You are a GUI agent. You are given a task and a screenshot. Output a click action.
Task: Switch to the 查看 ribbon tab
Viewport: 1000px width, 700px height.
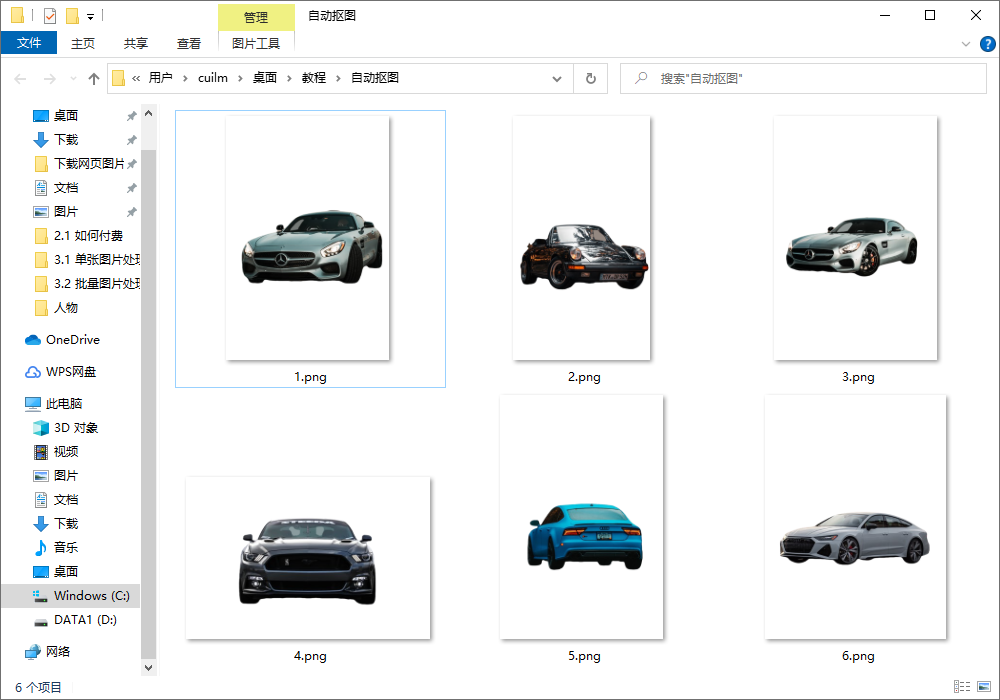189,43
